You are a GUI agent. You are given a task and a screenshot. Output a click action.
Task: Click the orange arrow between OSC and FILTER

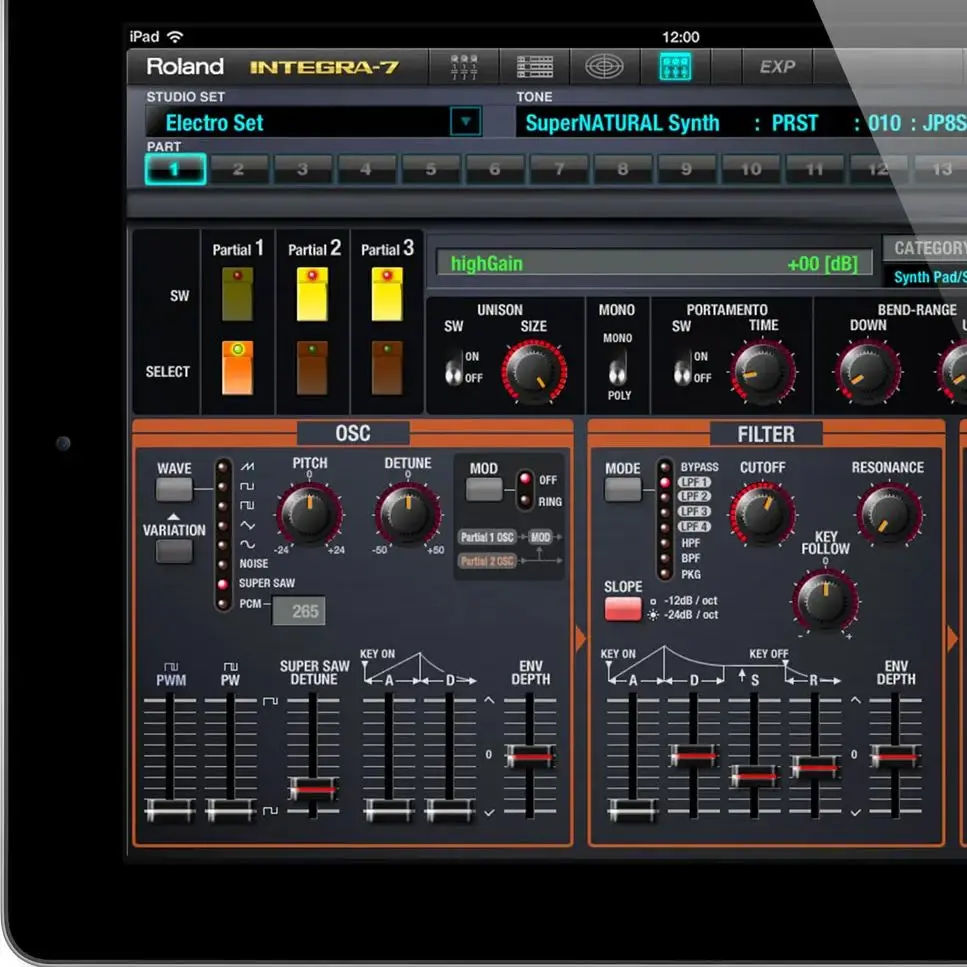(x=580, y=639)
